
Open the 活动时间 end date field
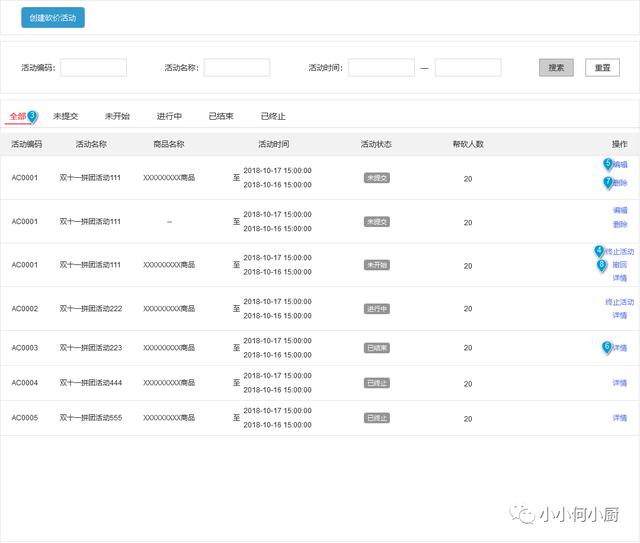coord(468,68)
